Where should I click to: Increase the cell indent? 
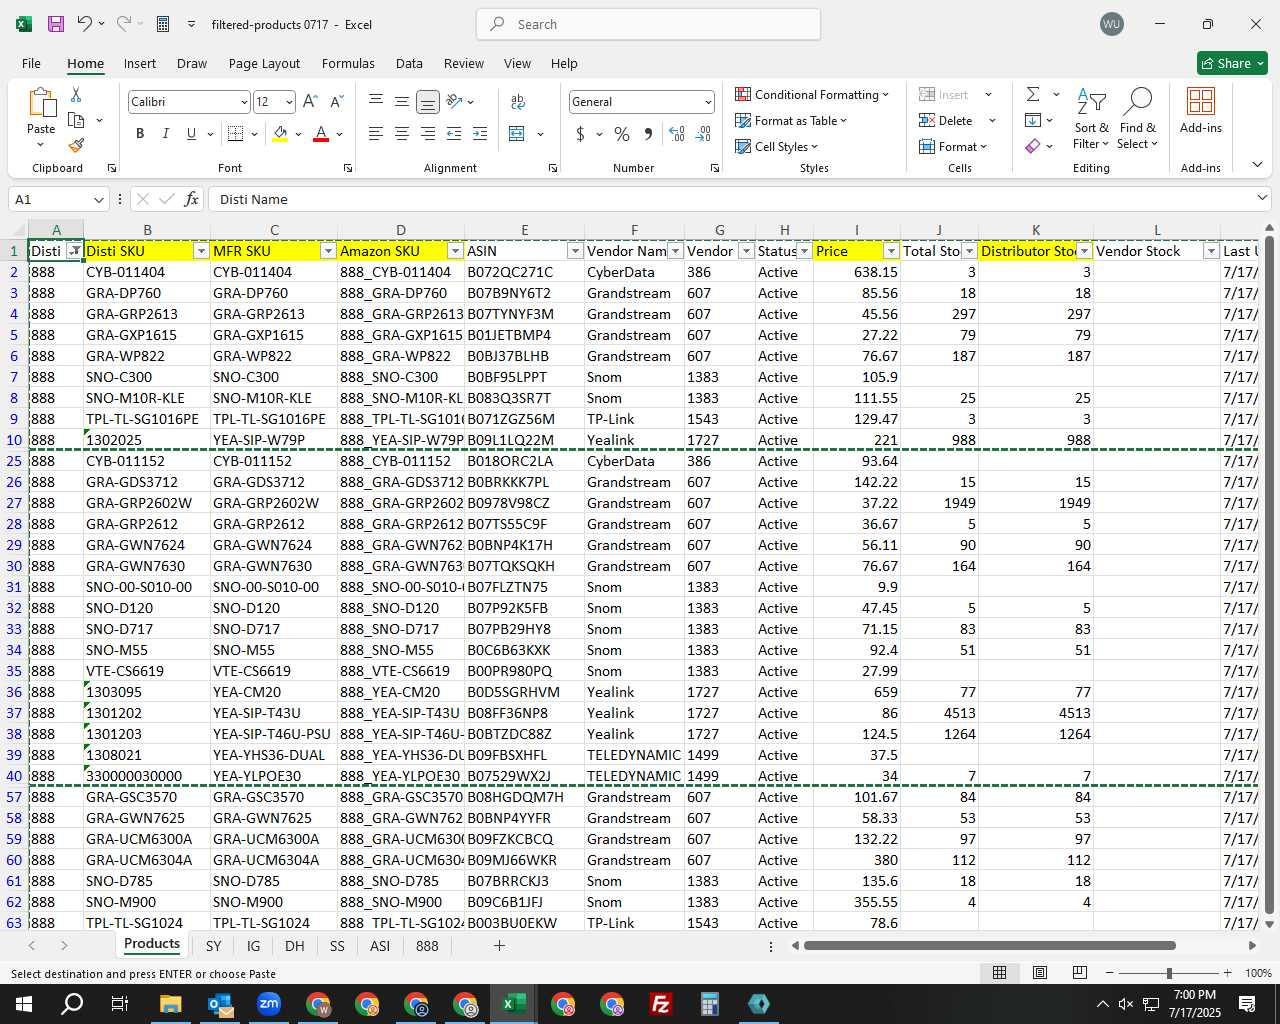(x=480, y=134)
